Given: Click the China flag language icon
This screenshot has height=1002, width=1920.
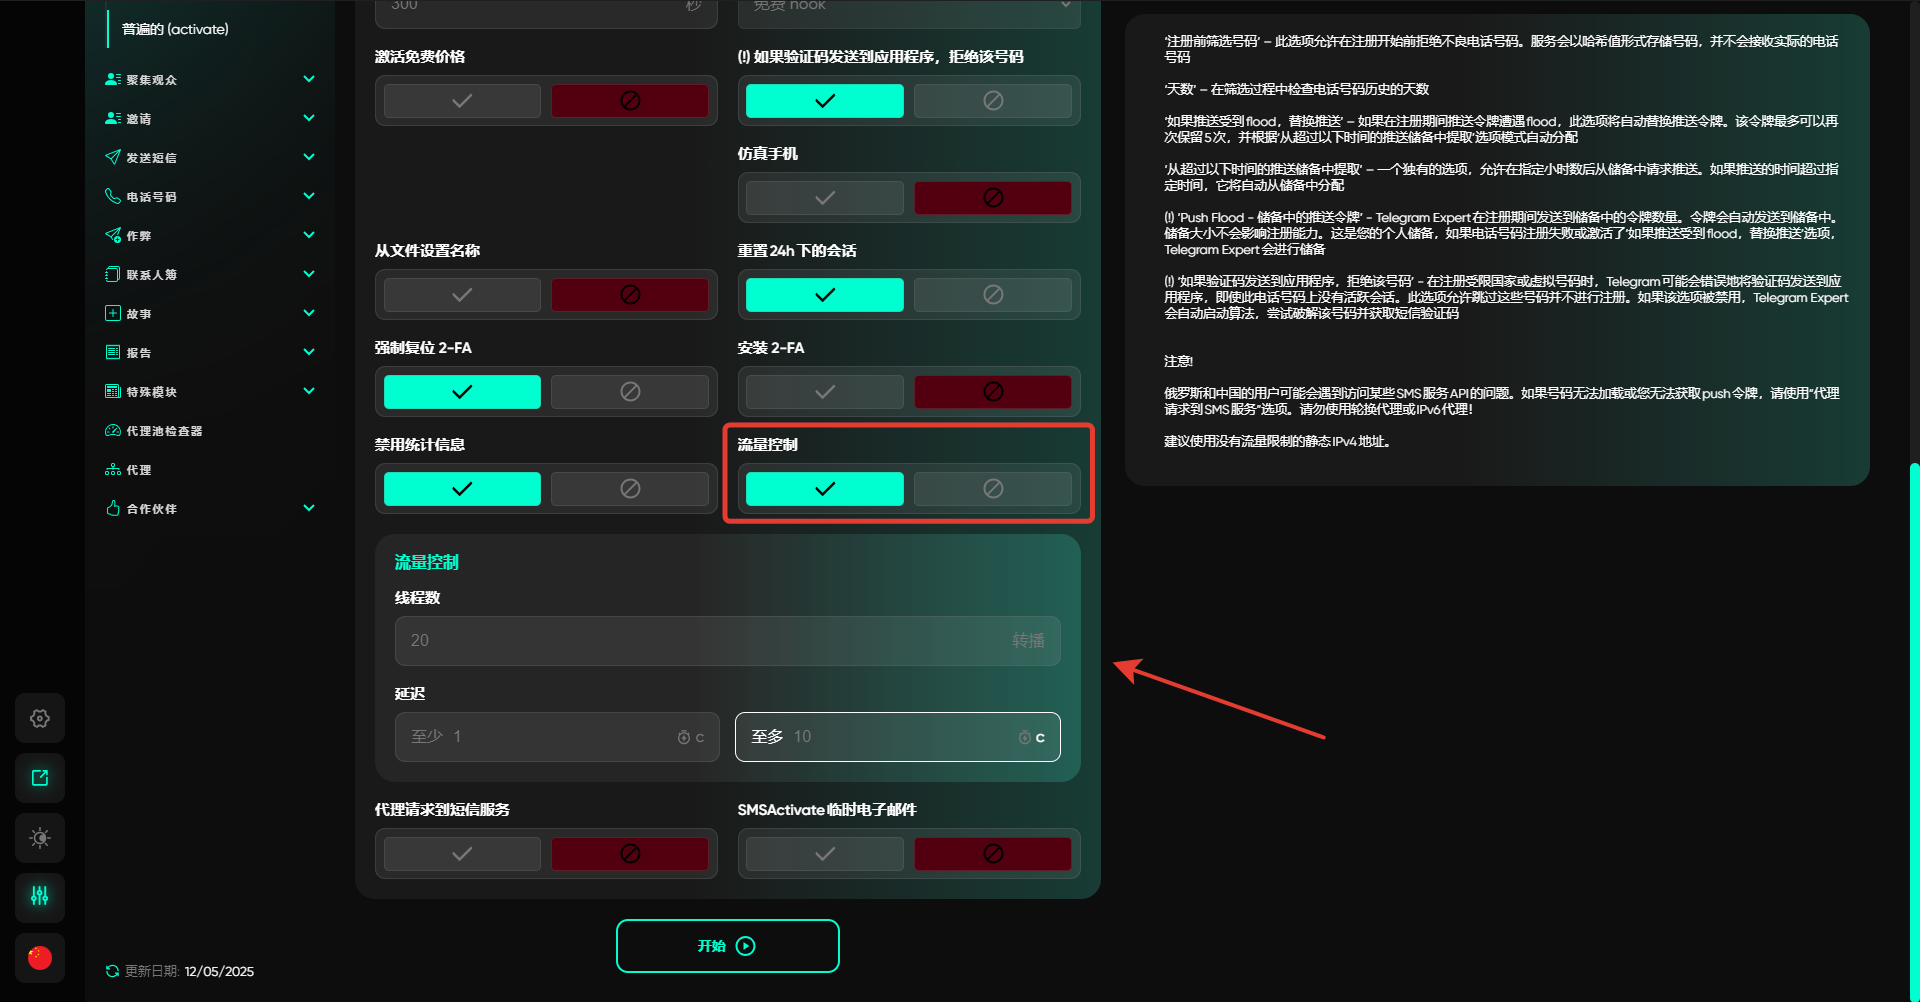Looking at the screenshot, I should coord(40,958).
